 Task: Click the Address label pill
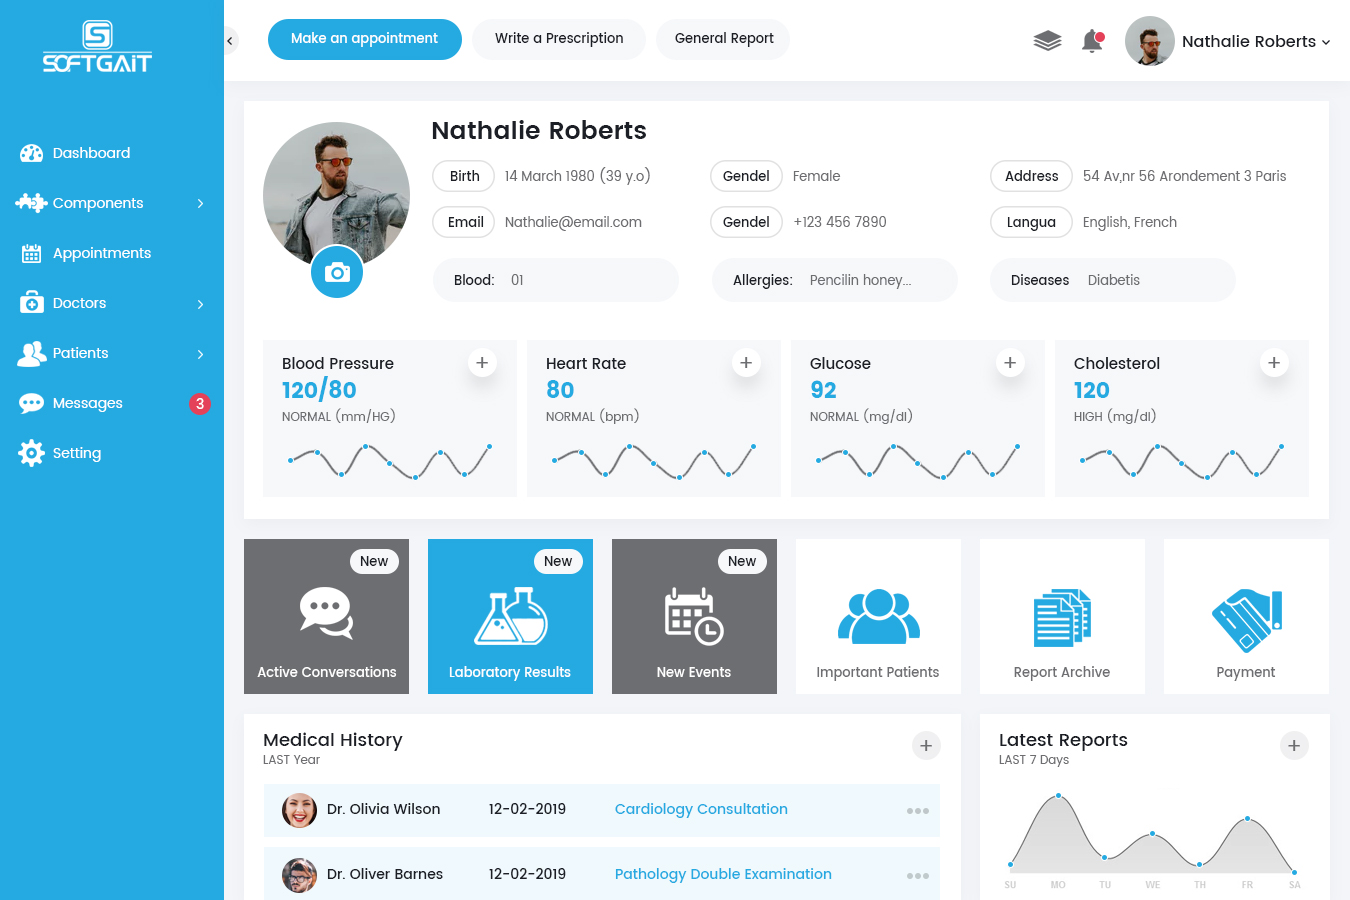tap(1031, 176)
